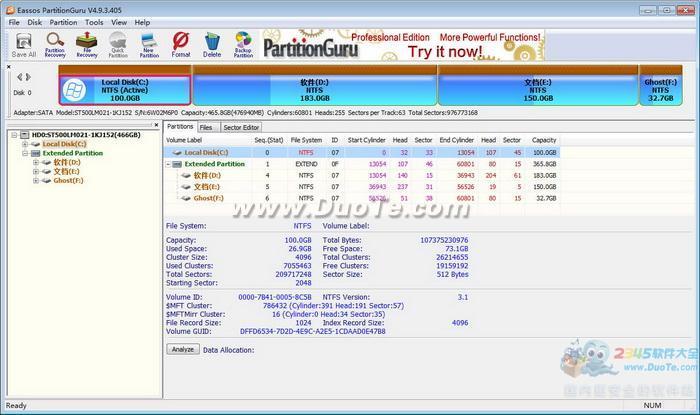The image size is (700, 415).
Task: Switch to the Sector Editor tab
Action: [x=241, y=128]
